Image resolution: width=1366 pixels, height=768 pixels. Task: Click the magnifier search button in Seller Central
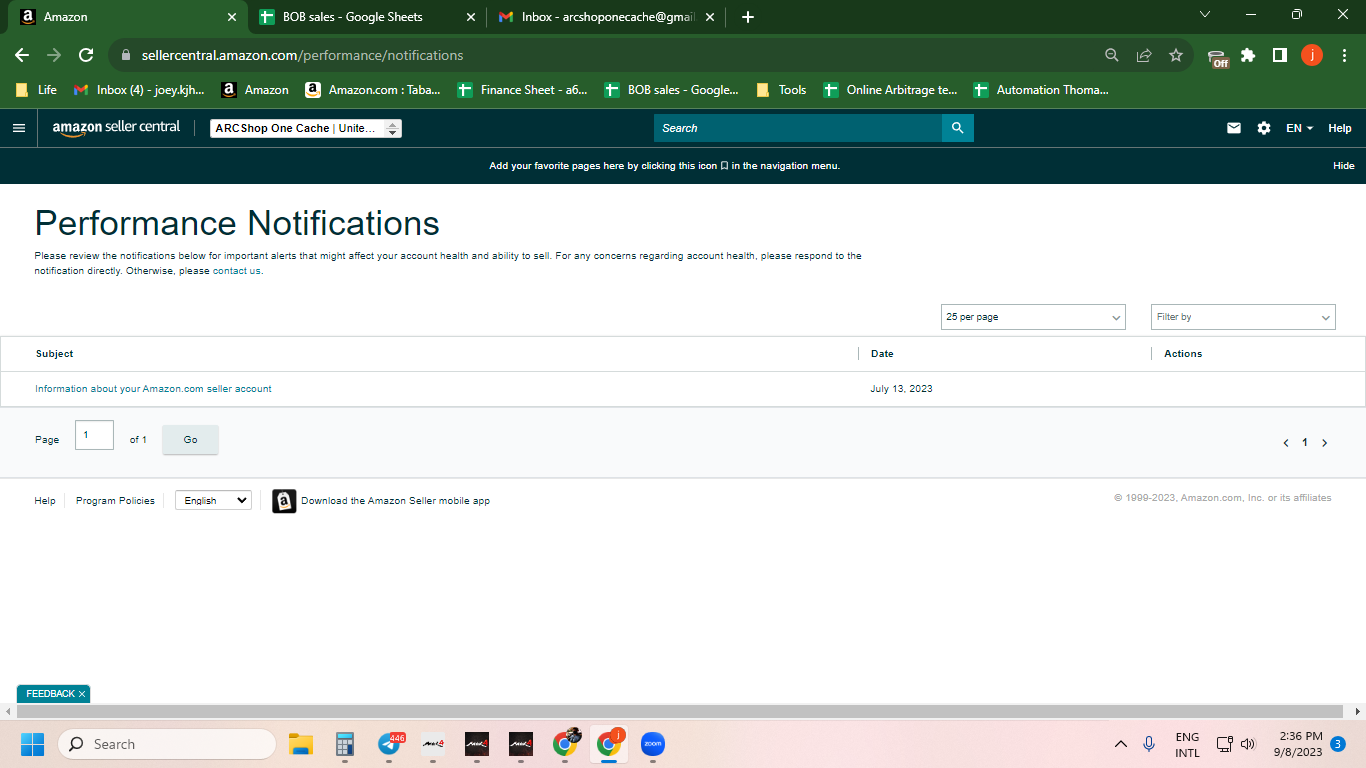pos(957,128)
